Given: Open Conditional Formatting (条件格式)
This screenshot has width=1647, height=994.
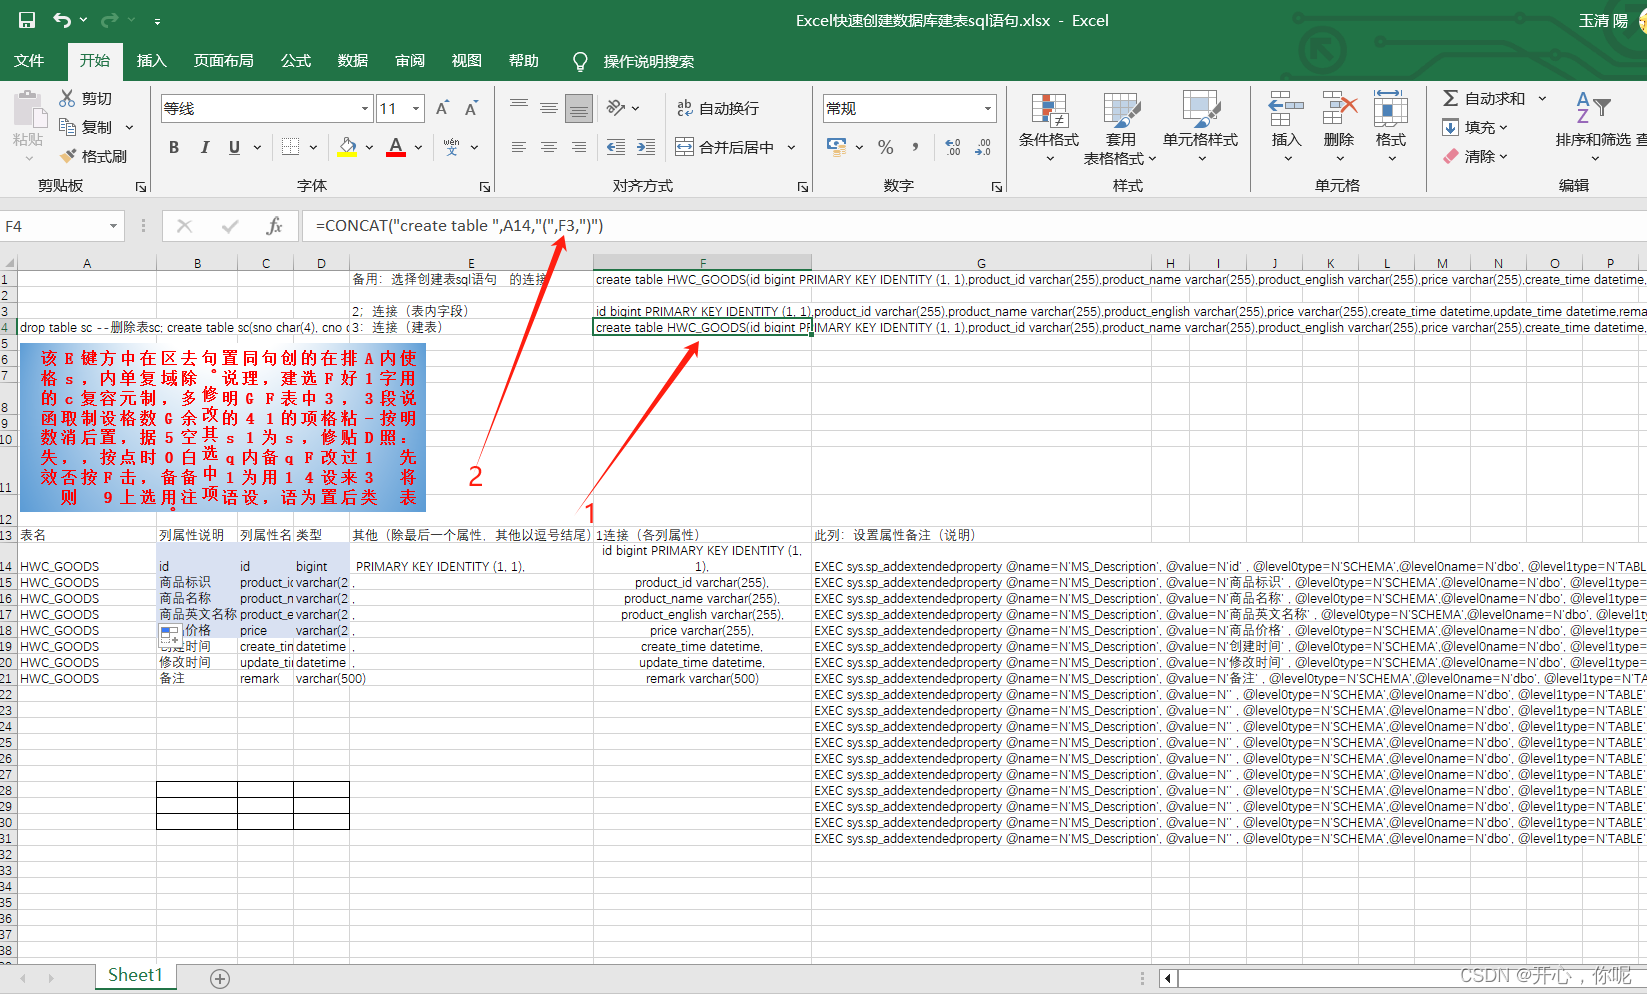Looking at the screenshot, I should [x=1049, y=127].
